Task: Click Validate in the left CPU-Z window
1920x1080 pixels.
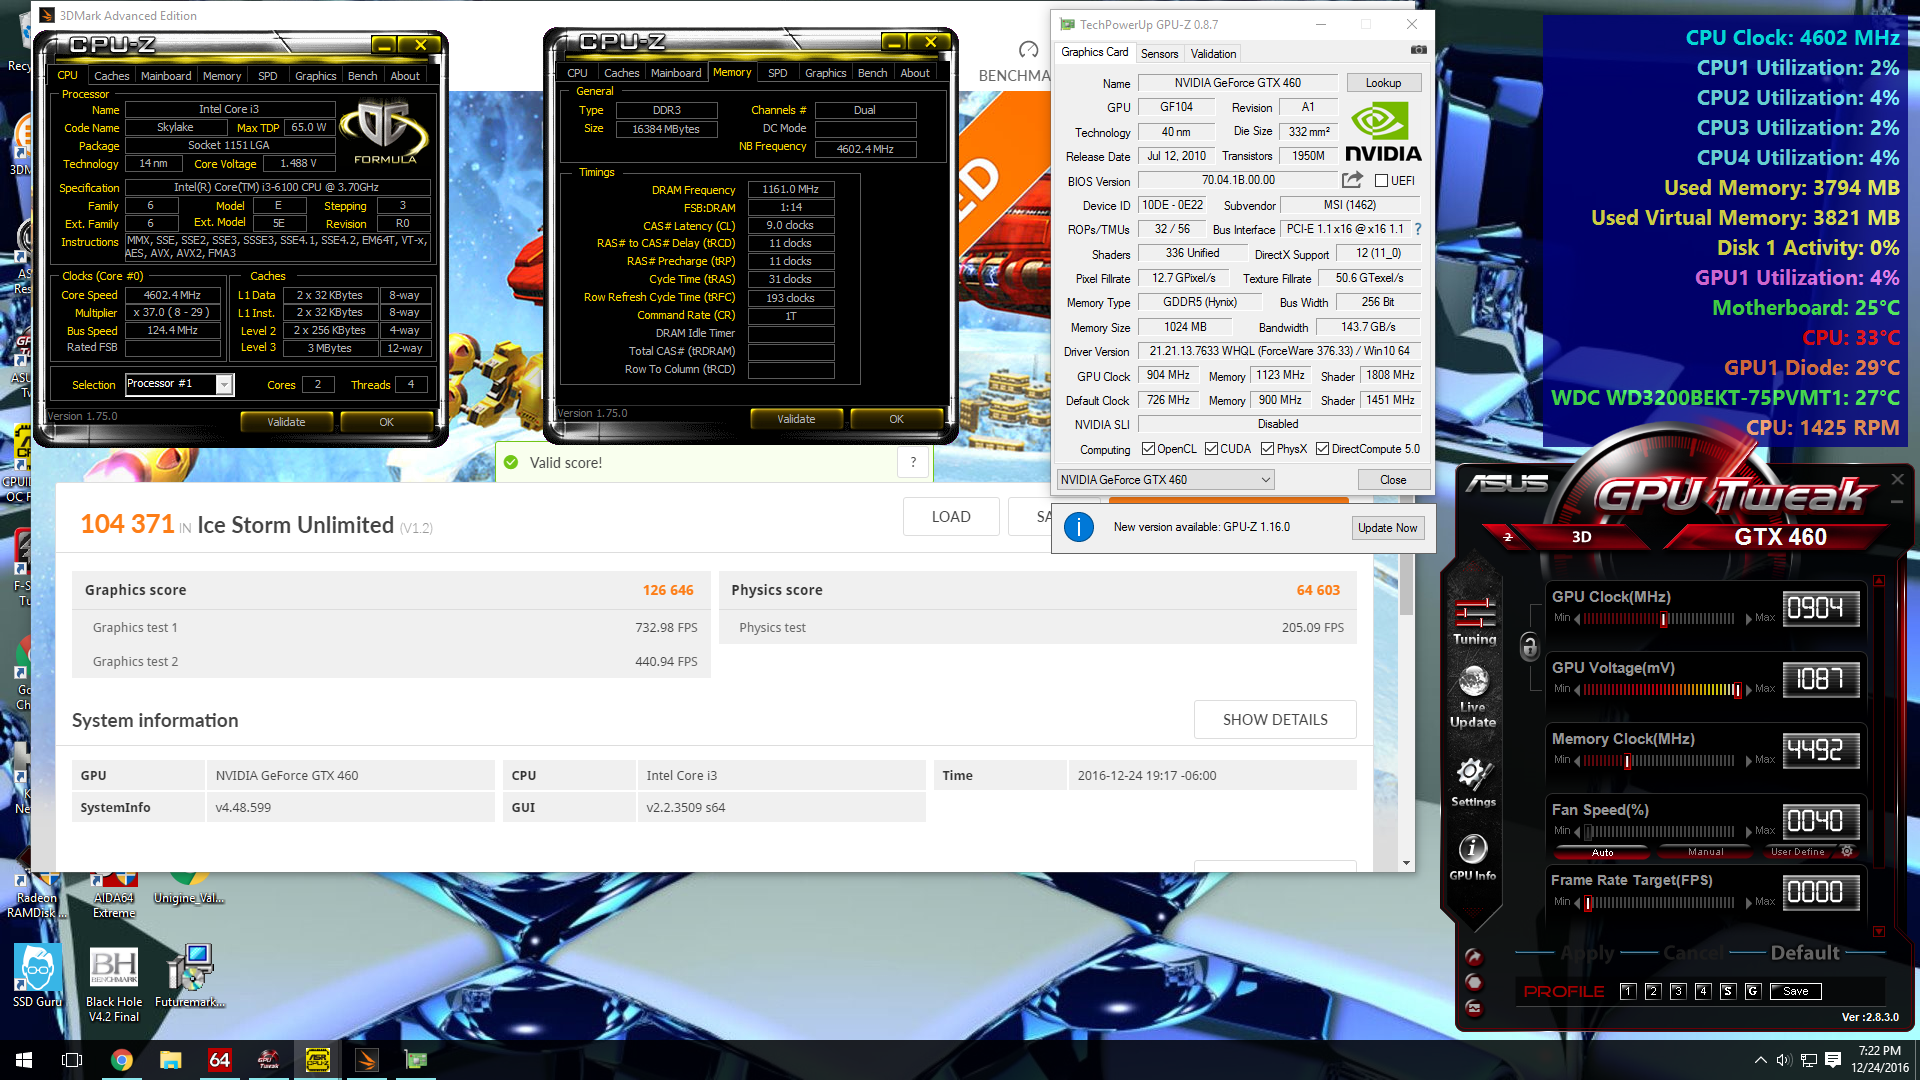Action: point(286,422)
